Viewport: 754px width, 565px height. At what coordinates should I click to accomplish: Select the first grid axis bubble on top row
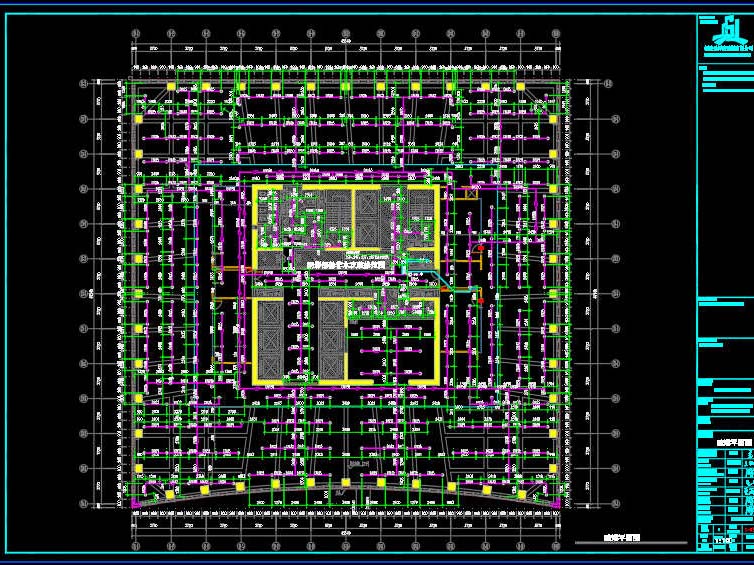click(136, 33)
